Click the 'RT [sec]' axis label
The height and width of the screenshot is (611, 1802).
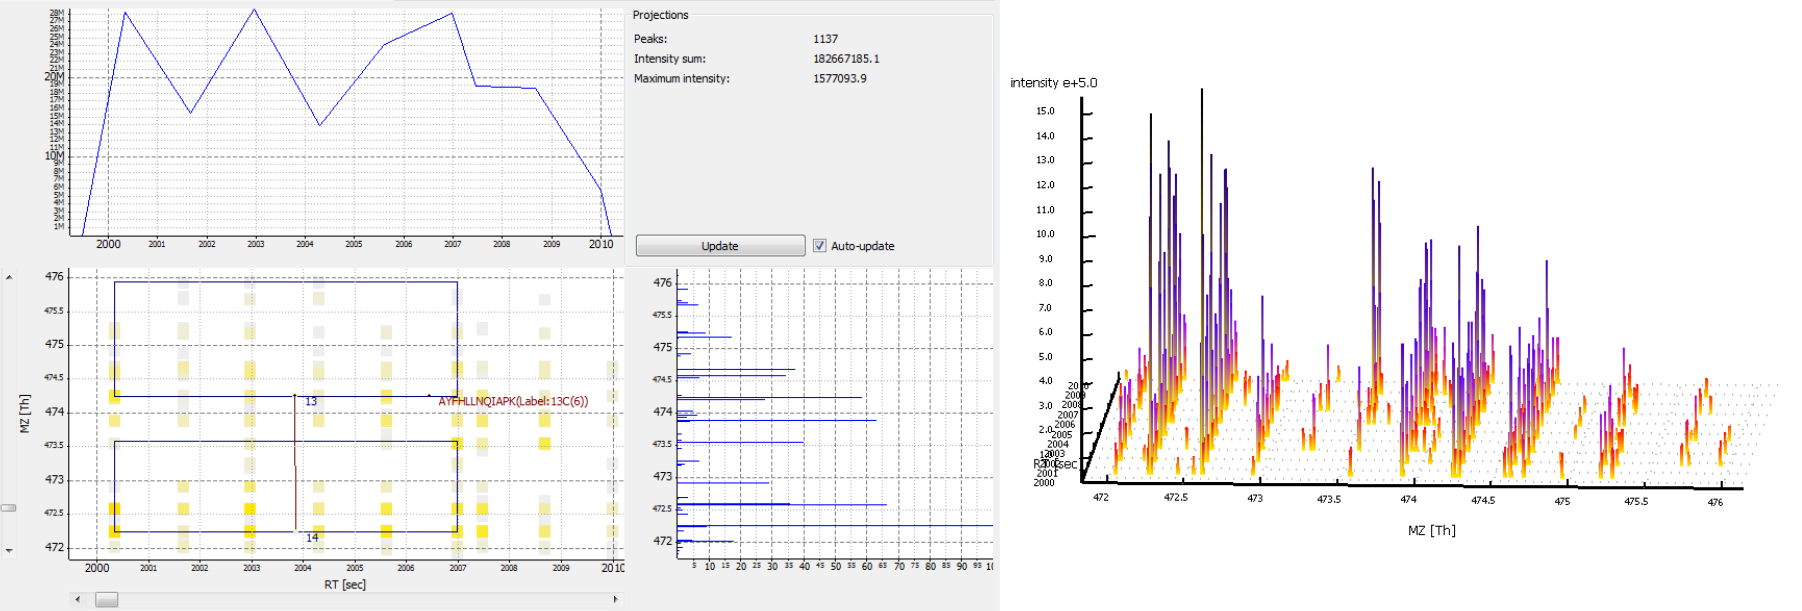344,585
